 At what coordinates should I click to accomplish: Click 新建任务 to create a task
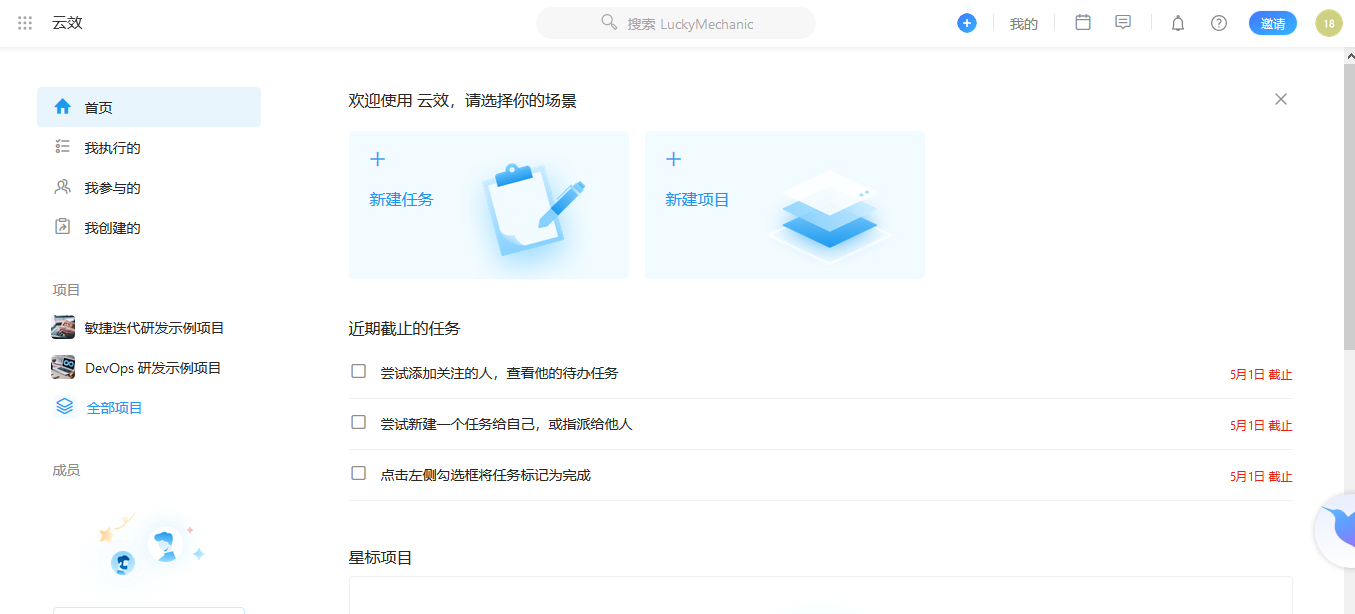(x=401, y=199)
